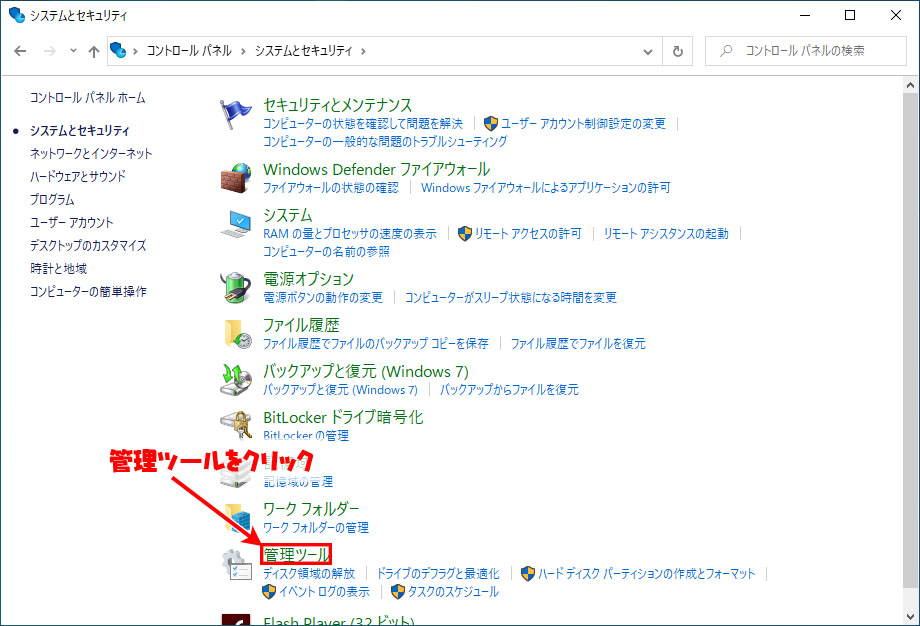The image size is (920, 626).
Task: Click リモート アシスタンスの起動 link
Action: click(666, 234)
